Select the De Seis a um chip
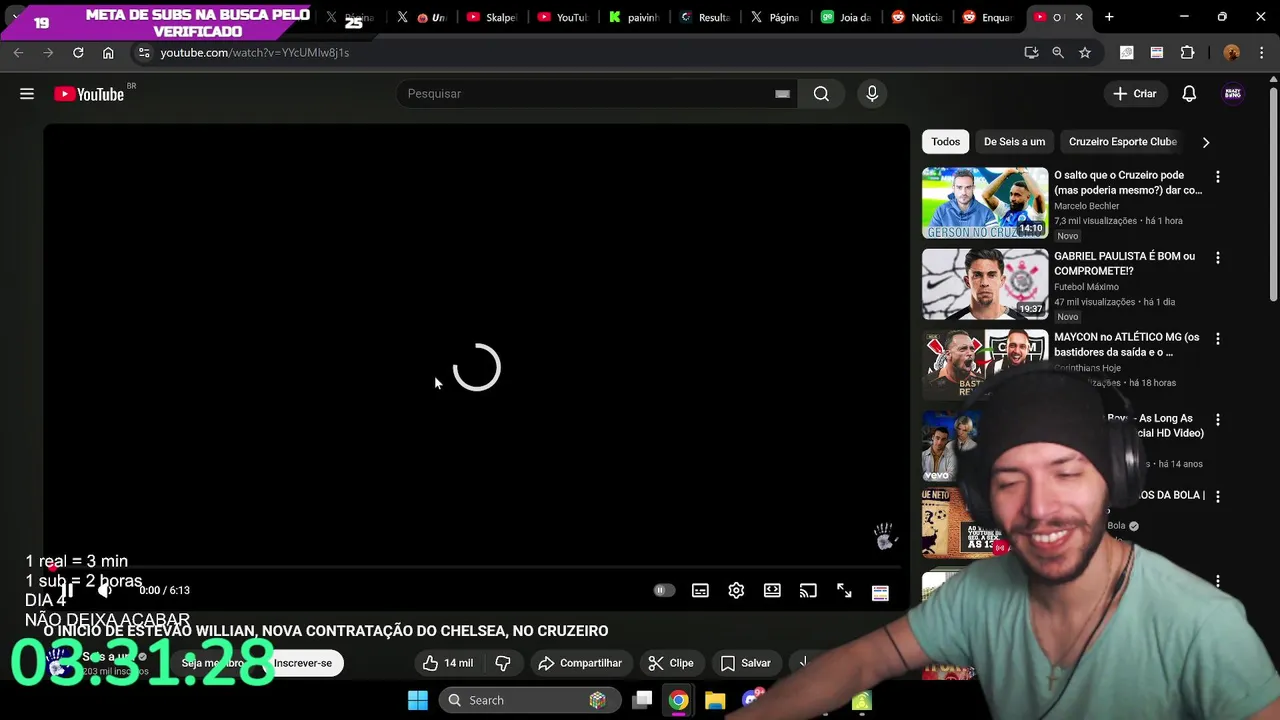1280x720 pixels. (1014, 142)
